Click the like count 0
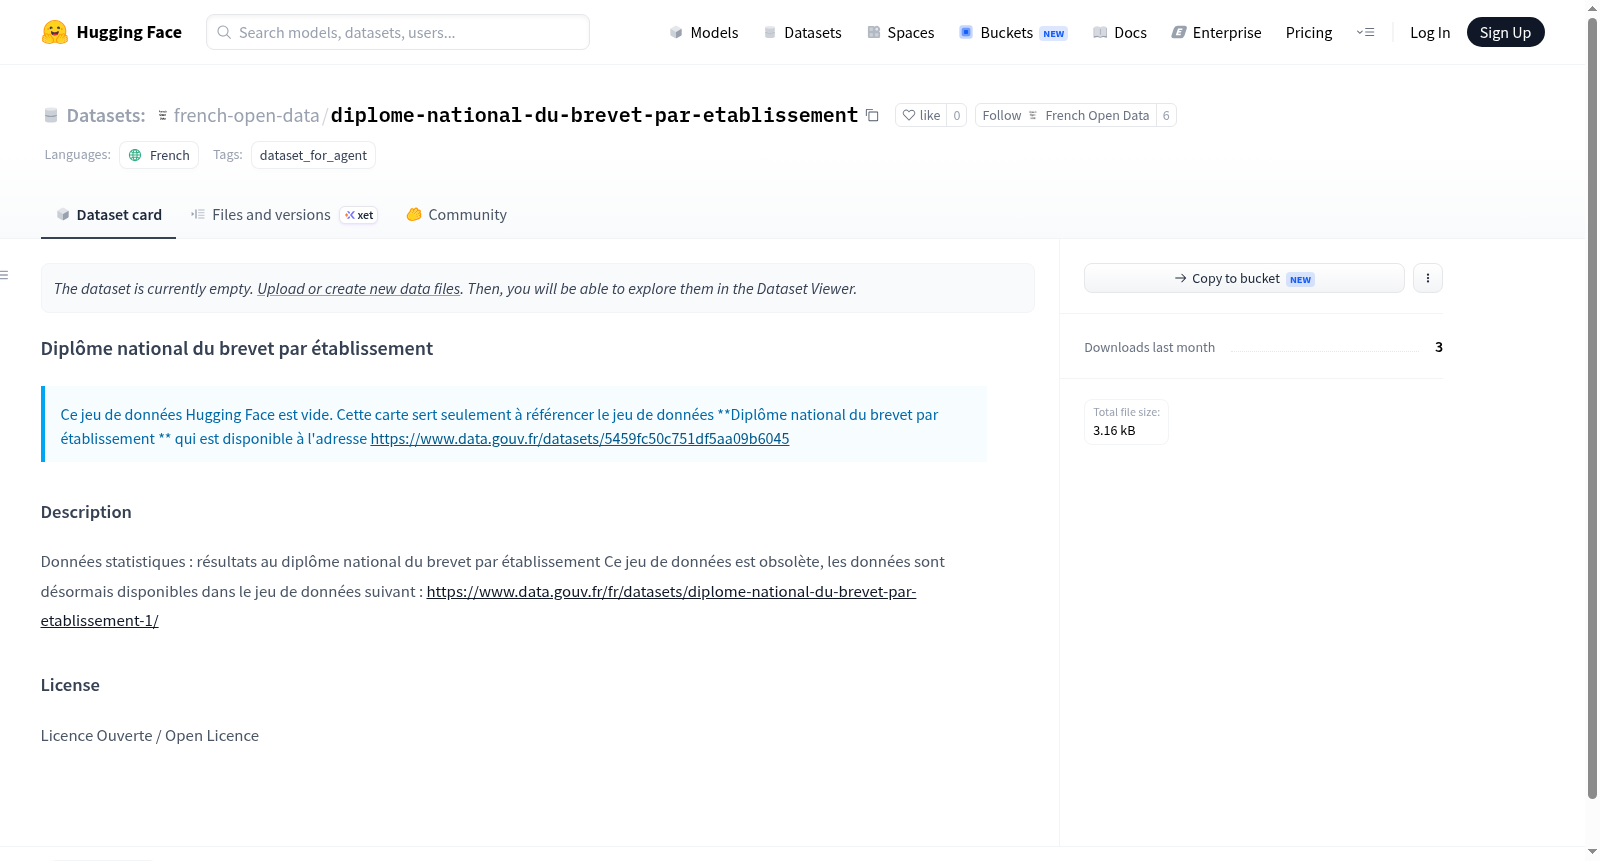The image size is (1600, 861). pos(957,115)
